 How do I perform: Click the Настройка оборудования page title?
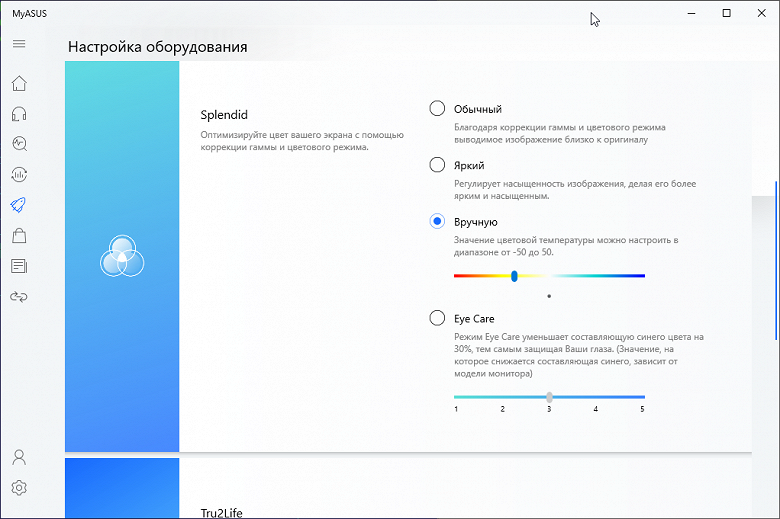click(x=158, y=47)
